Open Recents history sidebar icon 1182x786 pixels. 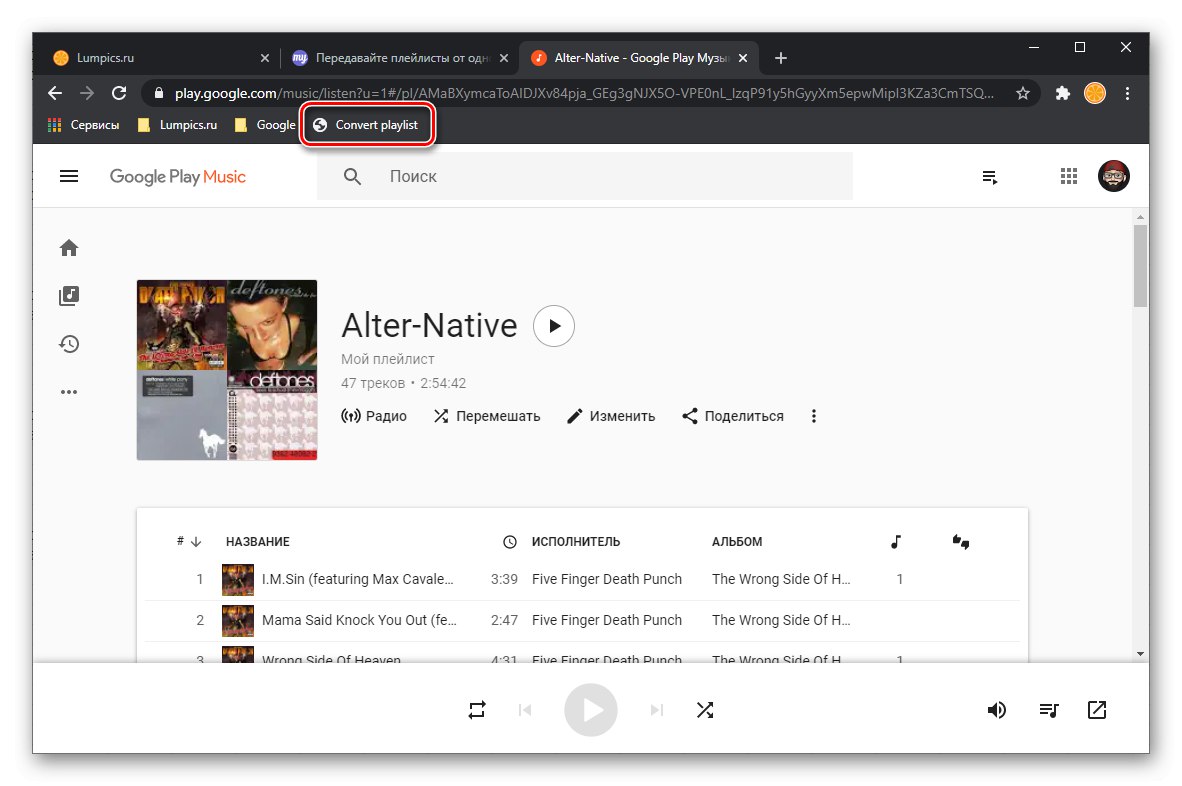click(69, 344)
